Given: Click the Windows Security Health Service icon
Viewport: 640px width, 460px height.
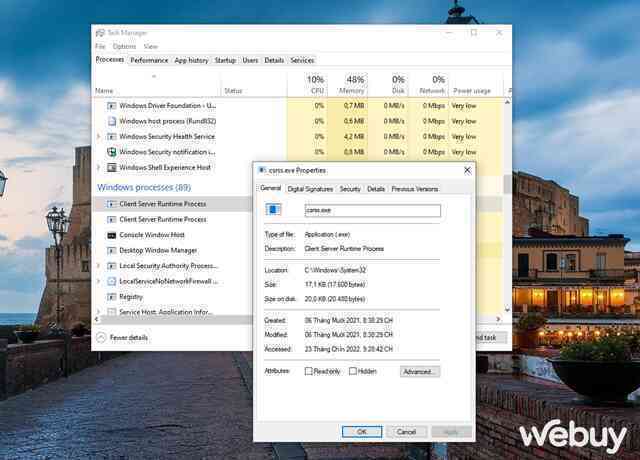Looking at the screenshot, I should [111, 137].
